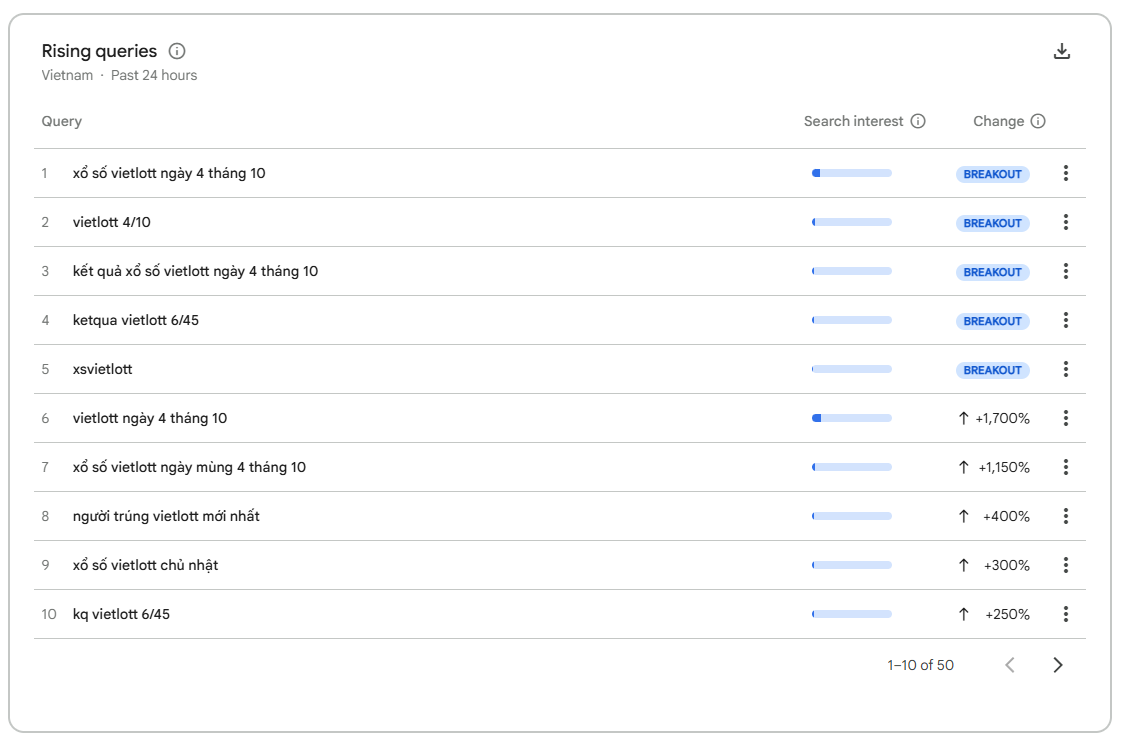This screenshot has width=1121, height=738.
Task: Download the Rising queries data
Action: point(1062,51)
